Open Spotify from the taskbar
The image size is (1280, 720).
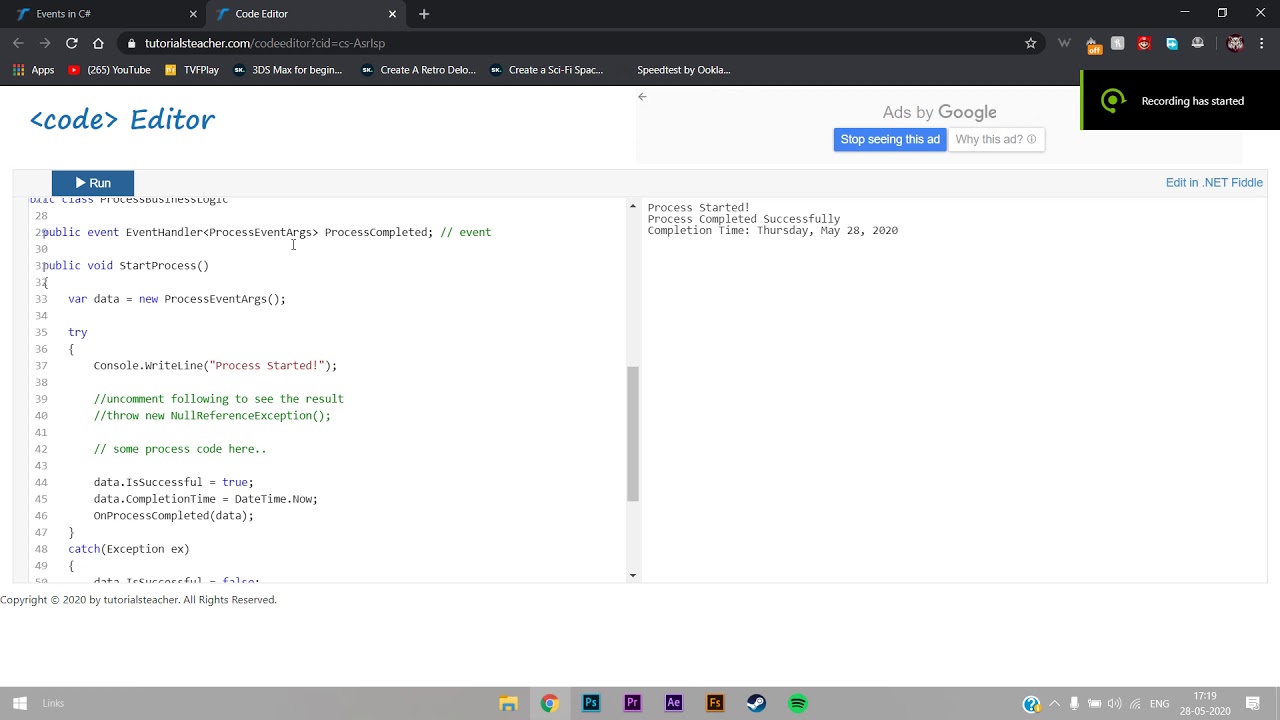coord(798,703)
